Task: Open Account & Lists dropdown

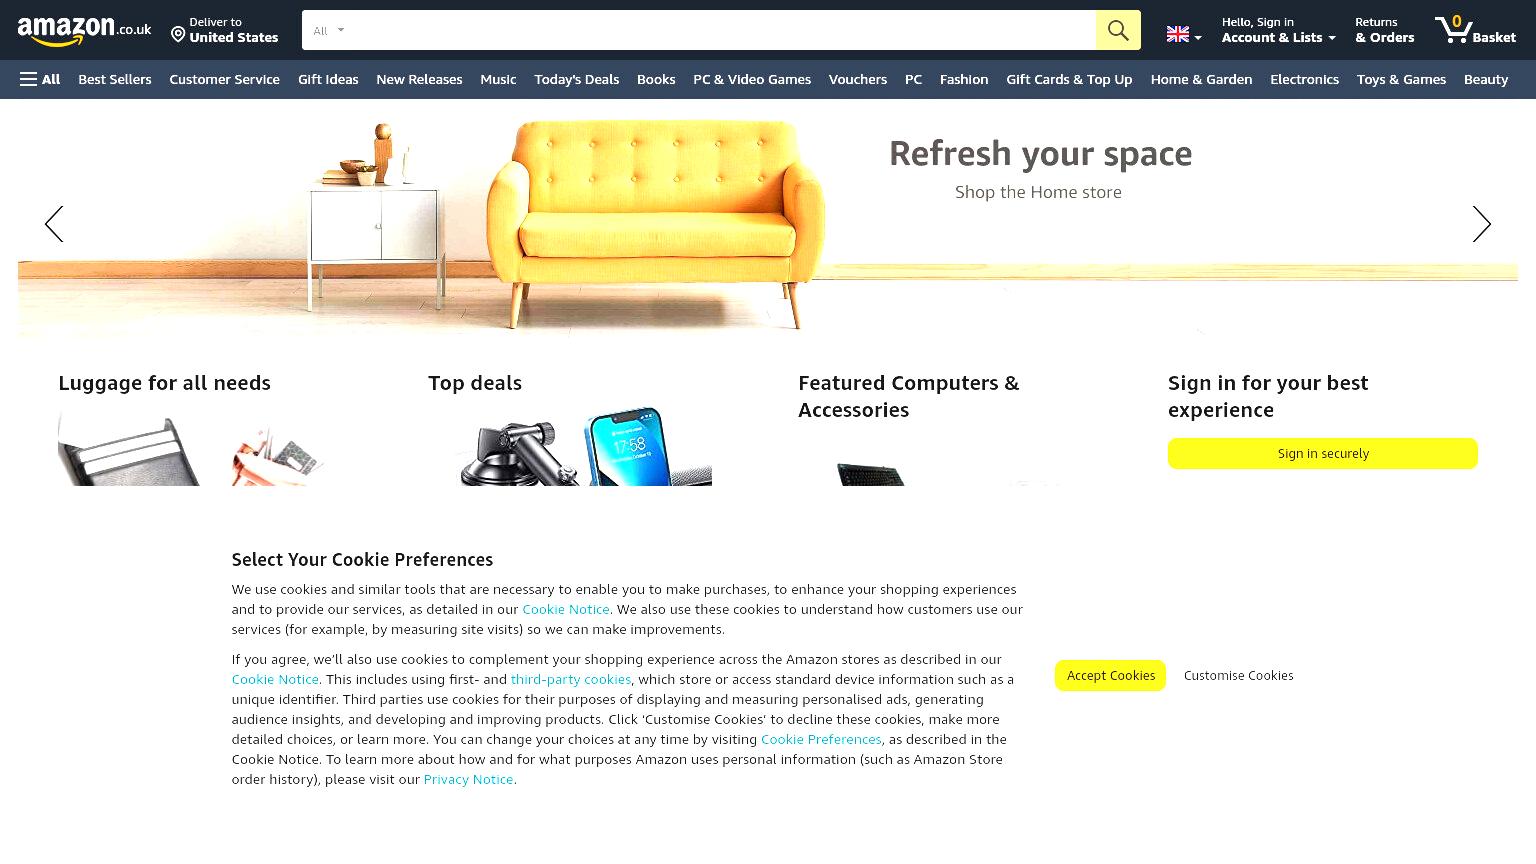Action: click(1278, 30)
